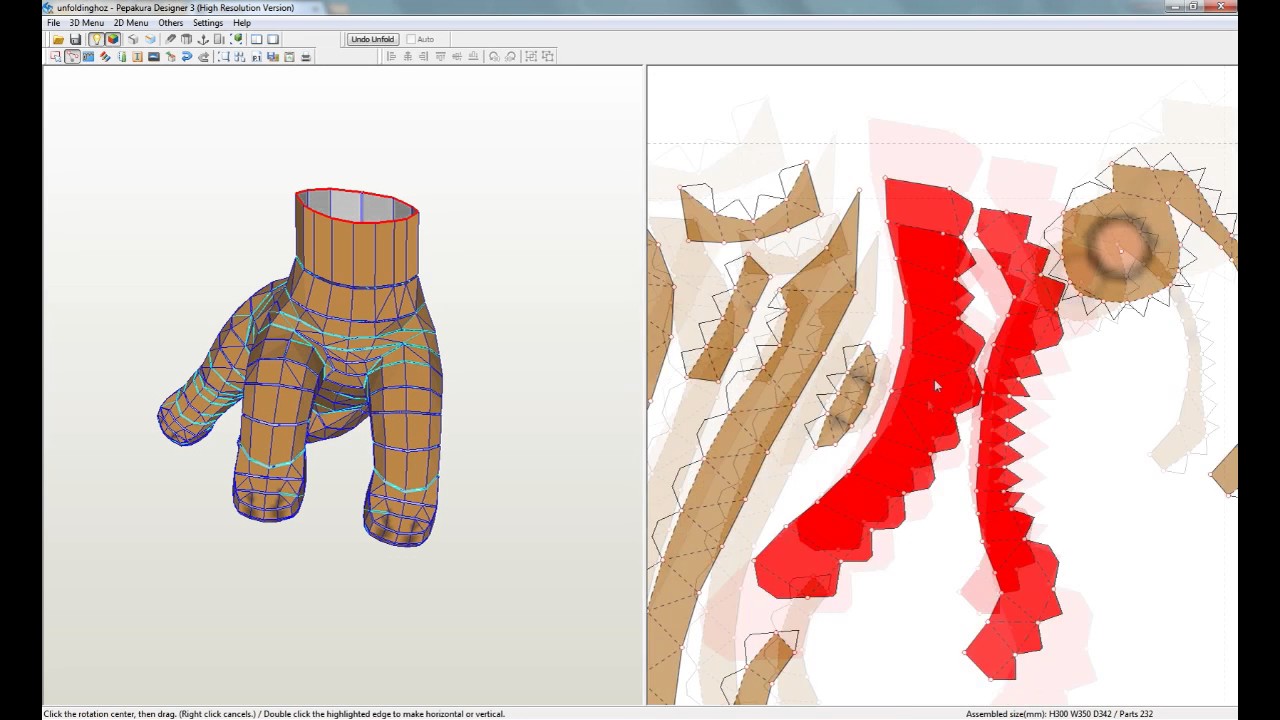Click the Open file folder icon
Viewport: 1280px width, 720px height.
point(58,39)
